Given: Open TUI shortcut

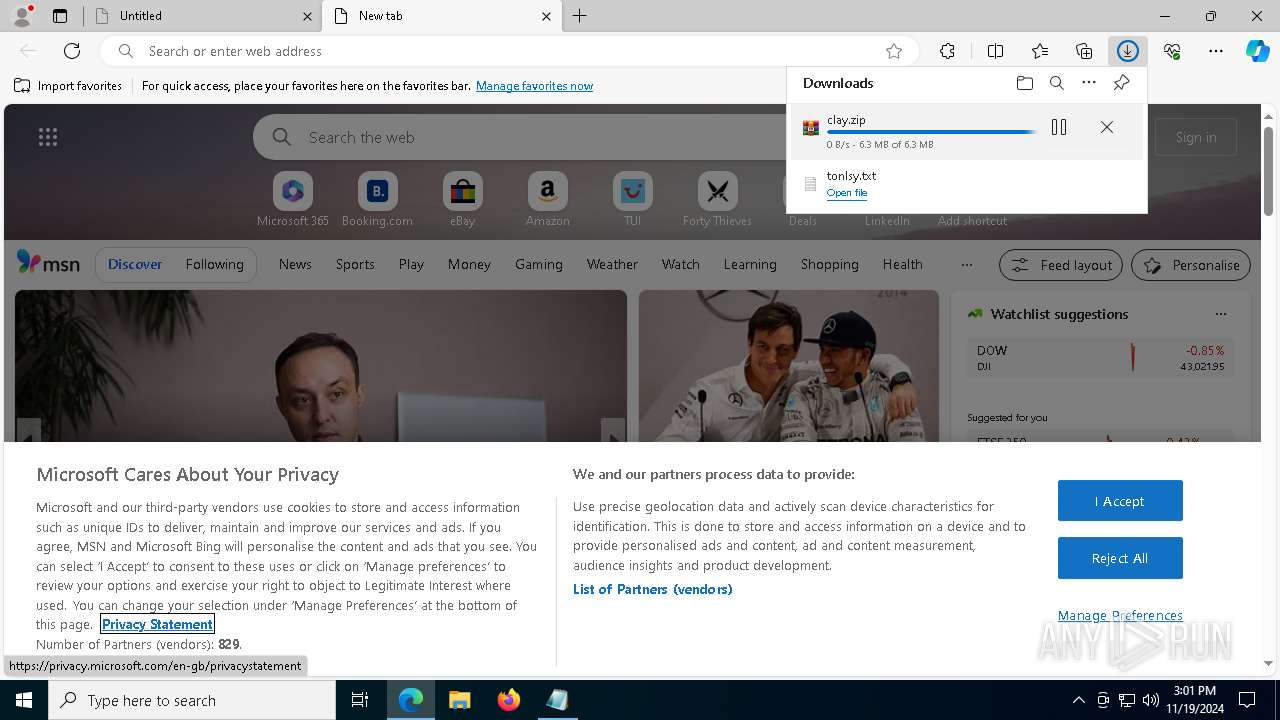Looking at the screenshot, I should pyautogui.click(x=632, y=199).
